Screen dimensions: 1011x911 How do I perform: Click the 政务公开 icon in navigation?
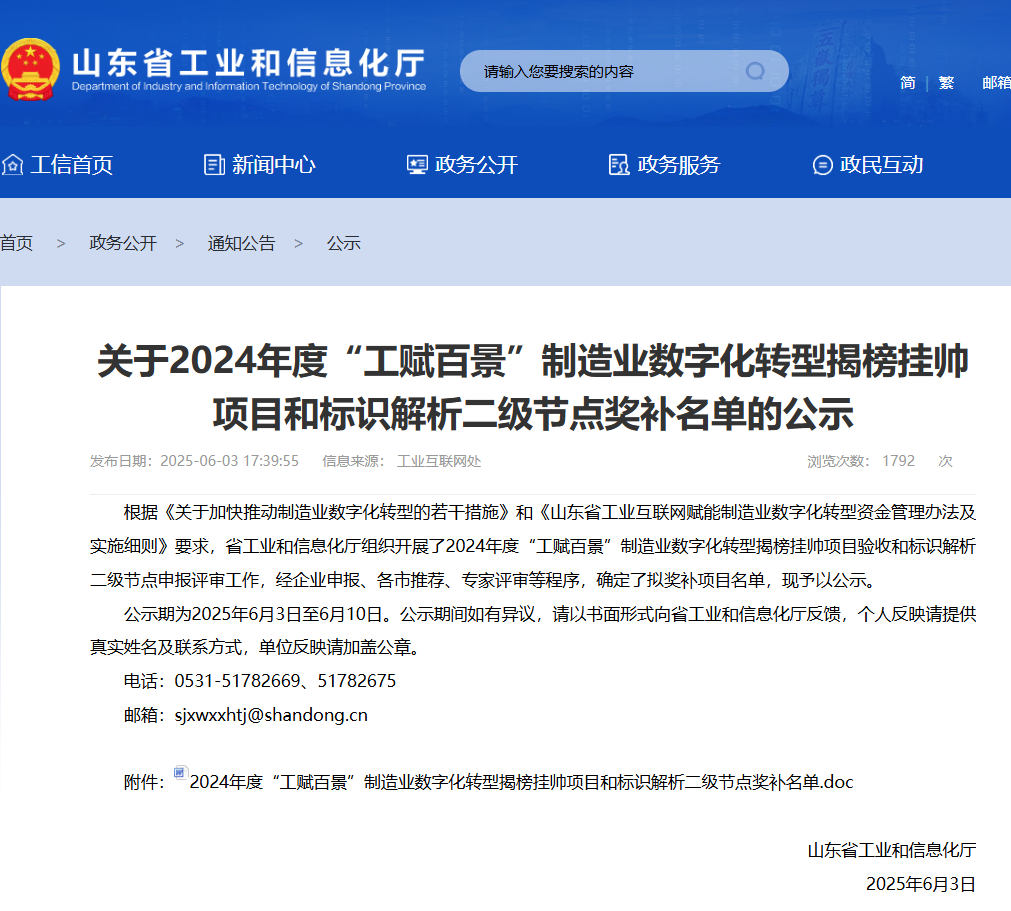[x=417, y=165]
